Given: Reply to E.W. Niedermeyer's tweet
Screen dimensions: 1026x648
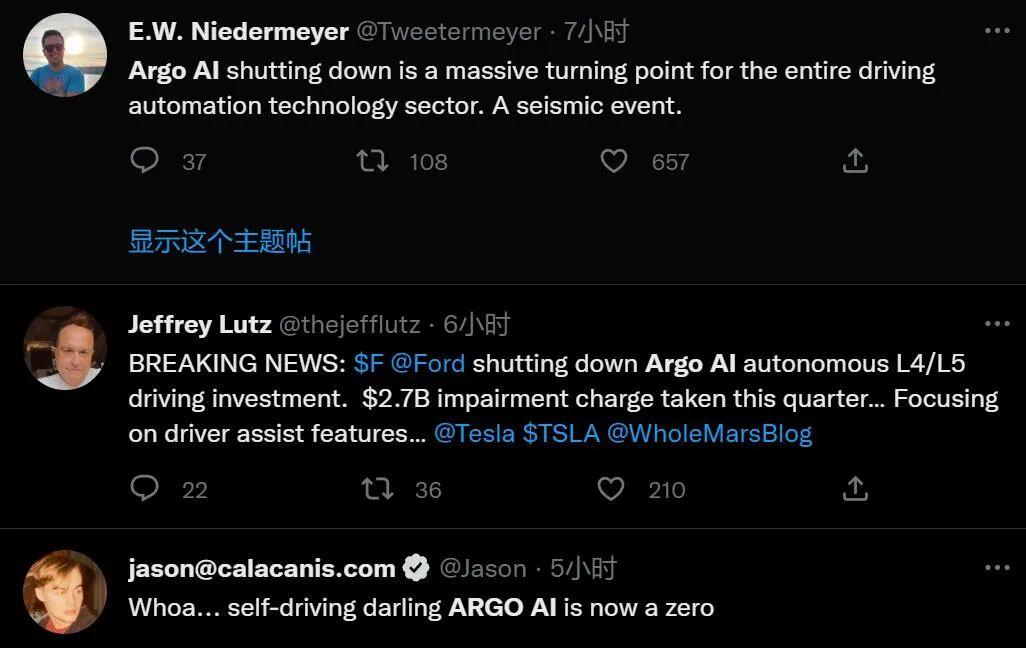Looking at the screenshot, I should pos(145,160).
